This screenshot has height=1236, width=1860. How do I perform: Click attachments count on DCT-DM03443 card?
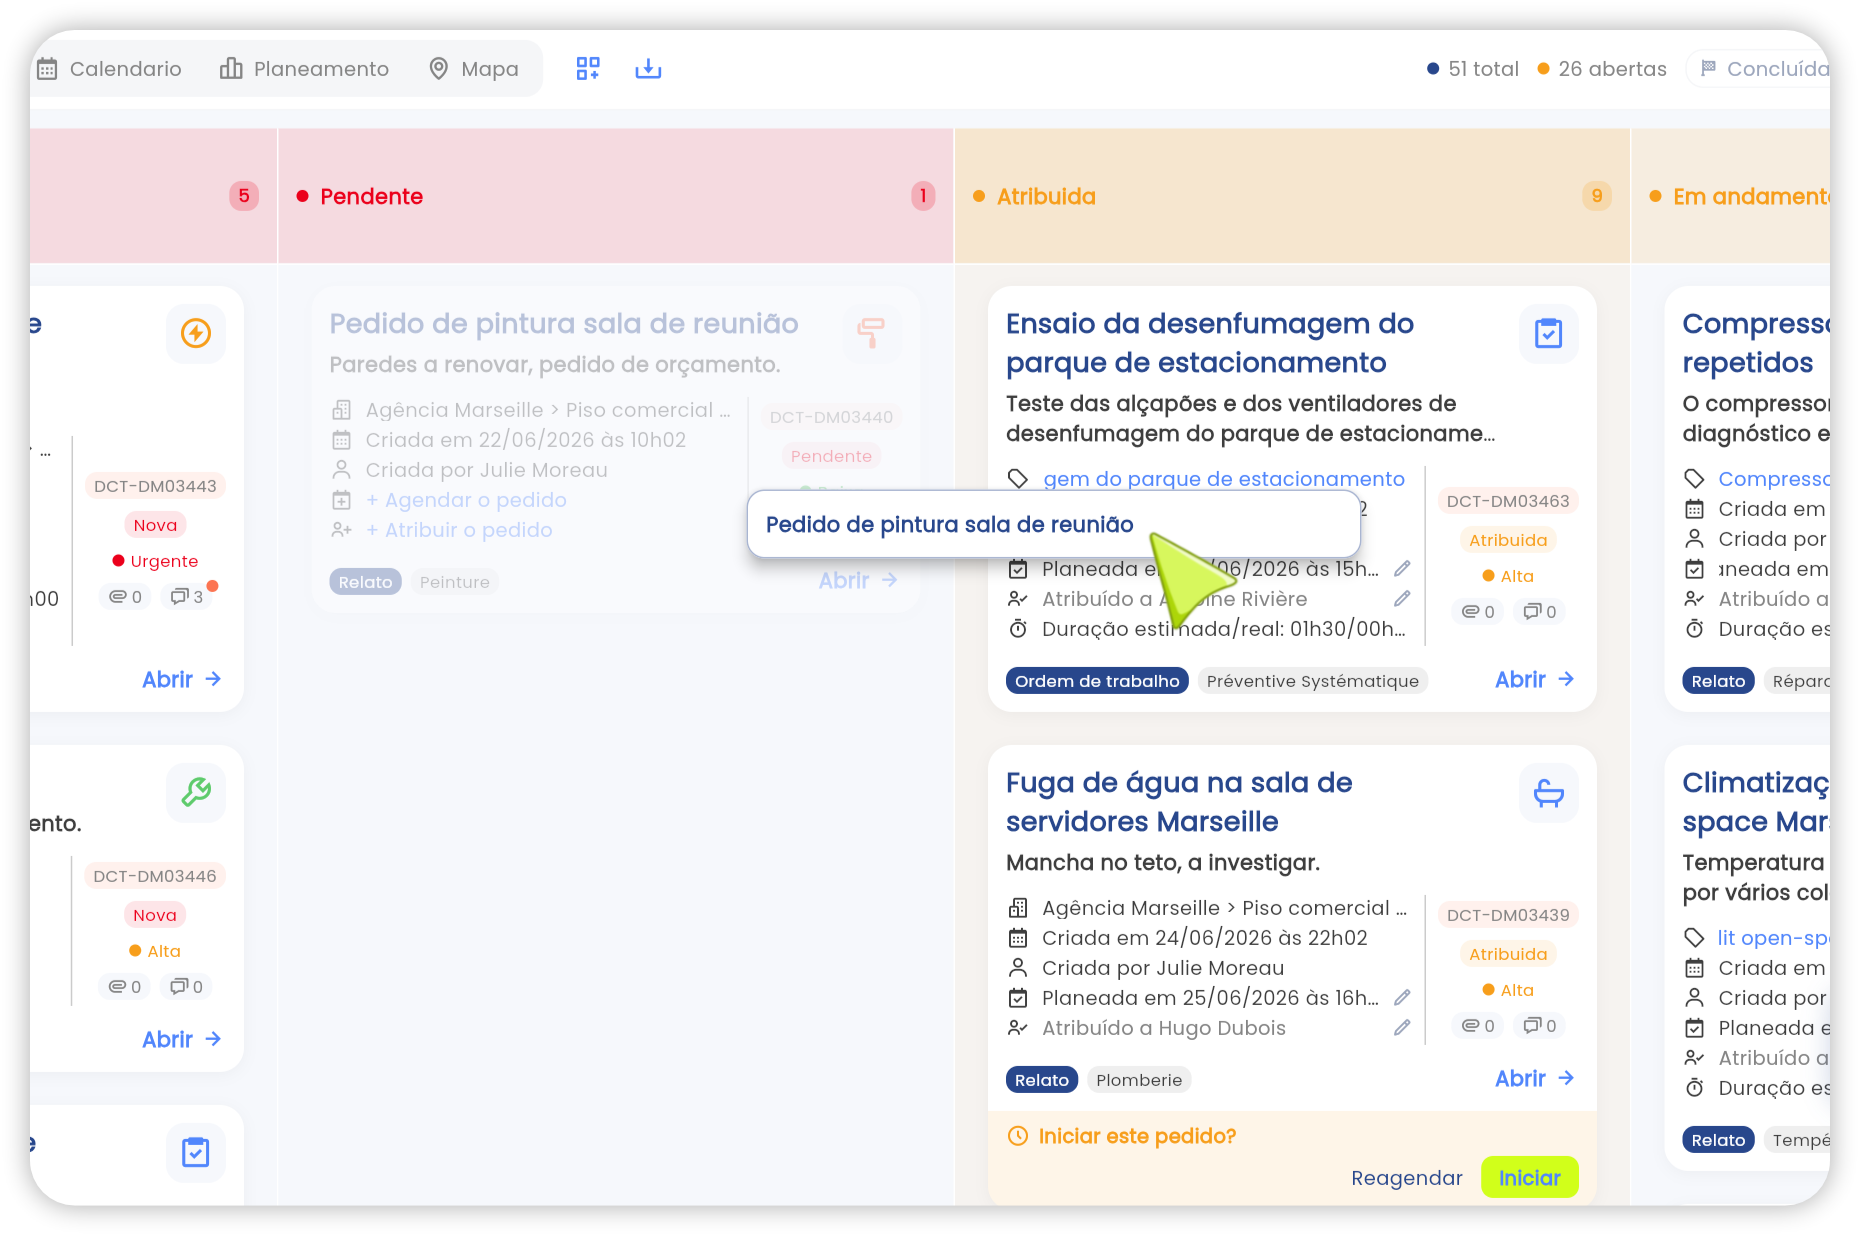click(x=125, y=597)
